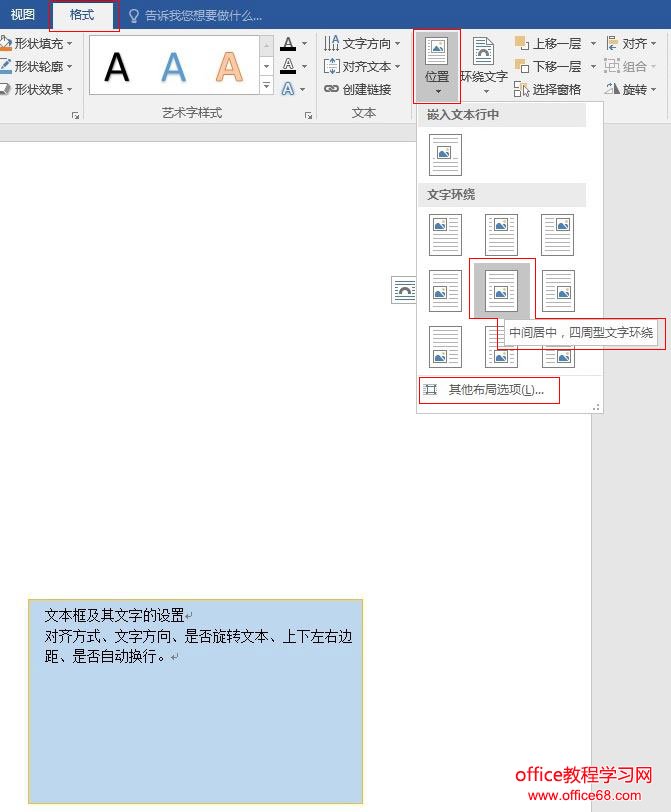Open the 视图 ribbon tab
This screenshot has height=812, width=671.
(22, 14)
